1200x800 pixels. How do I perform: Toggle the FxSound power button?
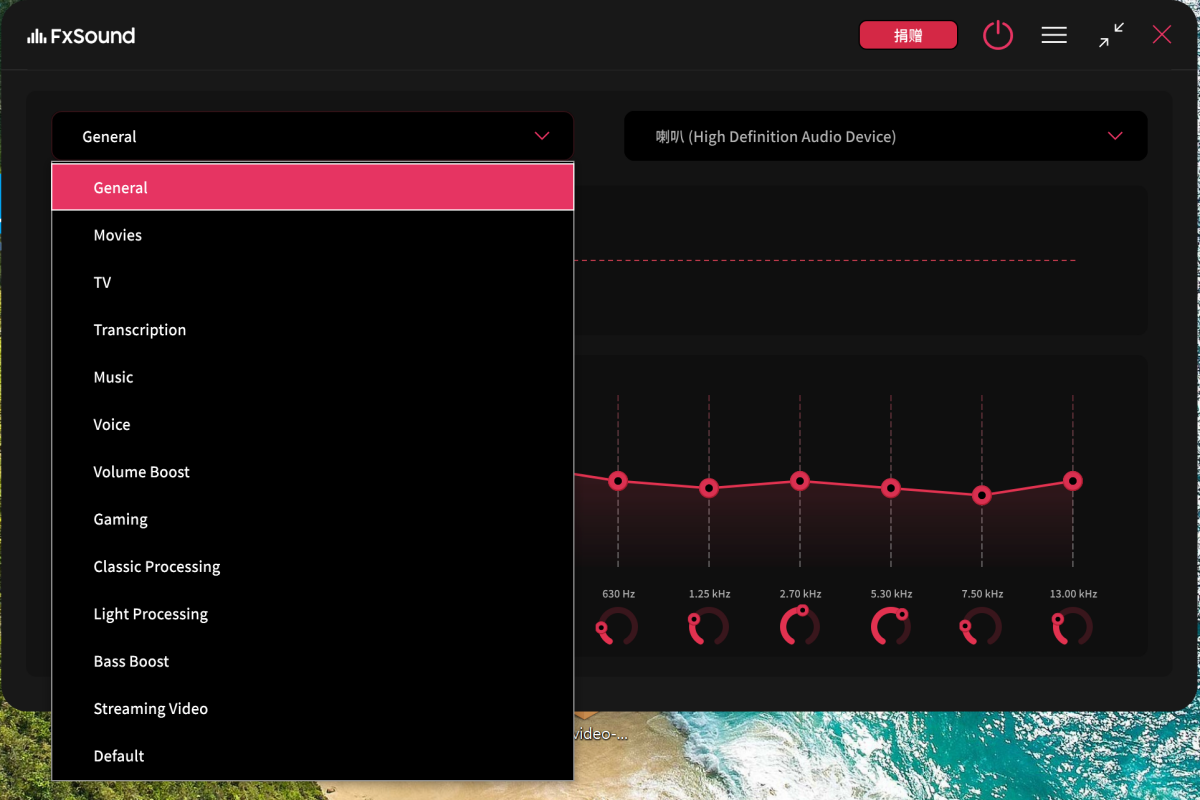(x=997, y=36)
